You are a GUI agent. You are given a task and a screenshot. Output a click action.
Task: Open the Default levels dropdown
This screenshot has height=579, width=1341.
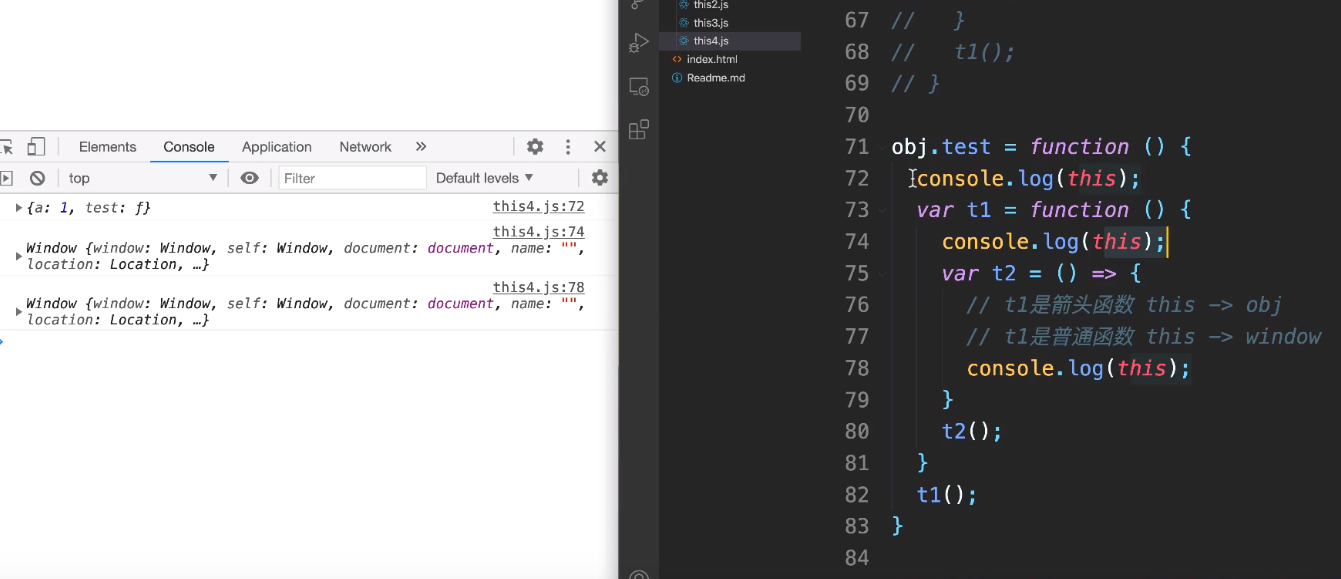coord(485,178)
